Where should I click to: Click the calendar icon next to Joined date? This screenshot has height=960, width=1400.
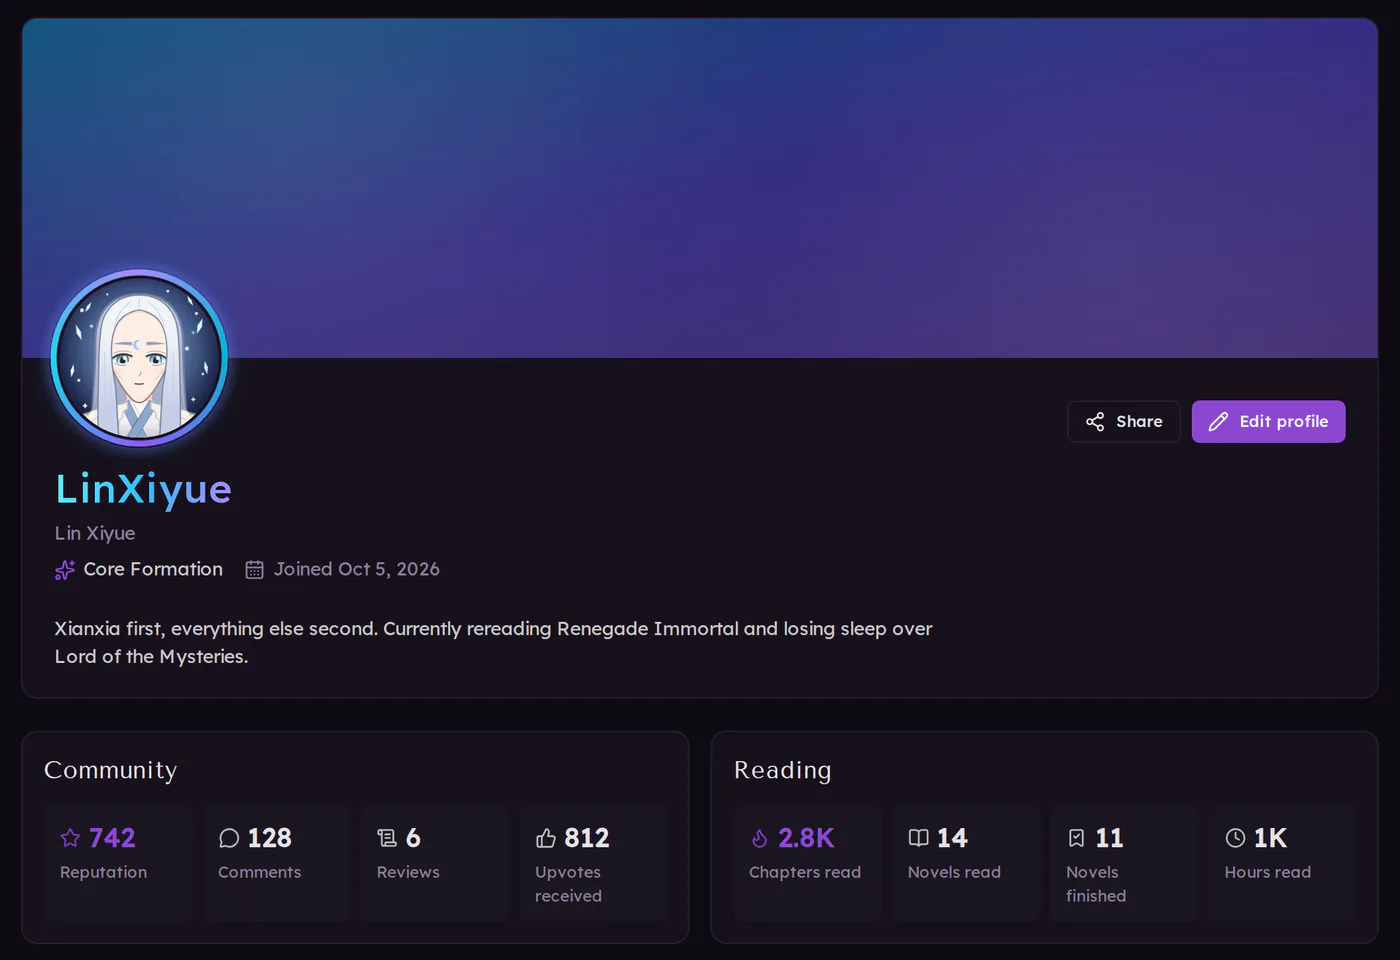[255, 570]
